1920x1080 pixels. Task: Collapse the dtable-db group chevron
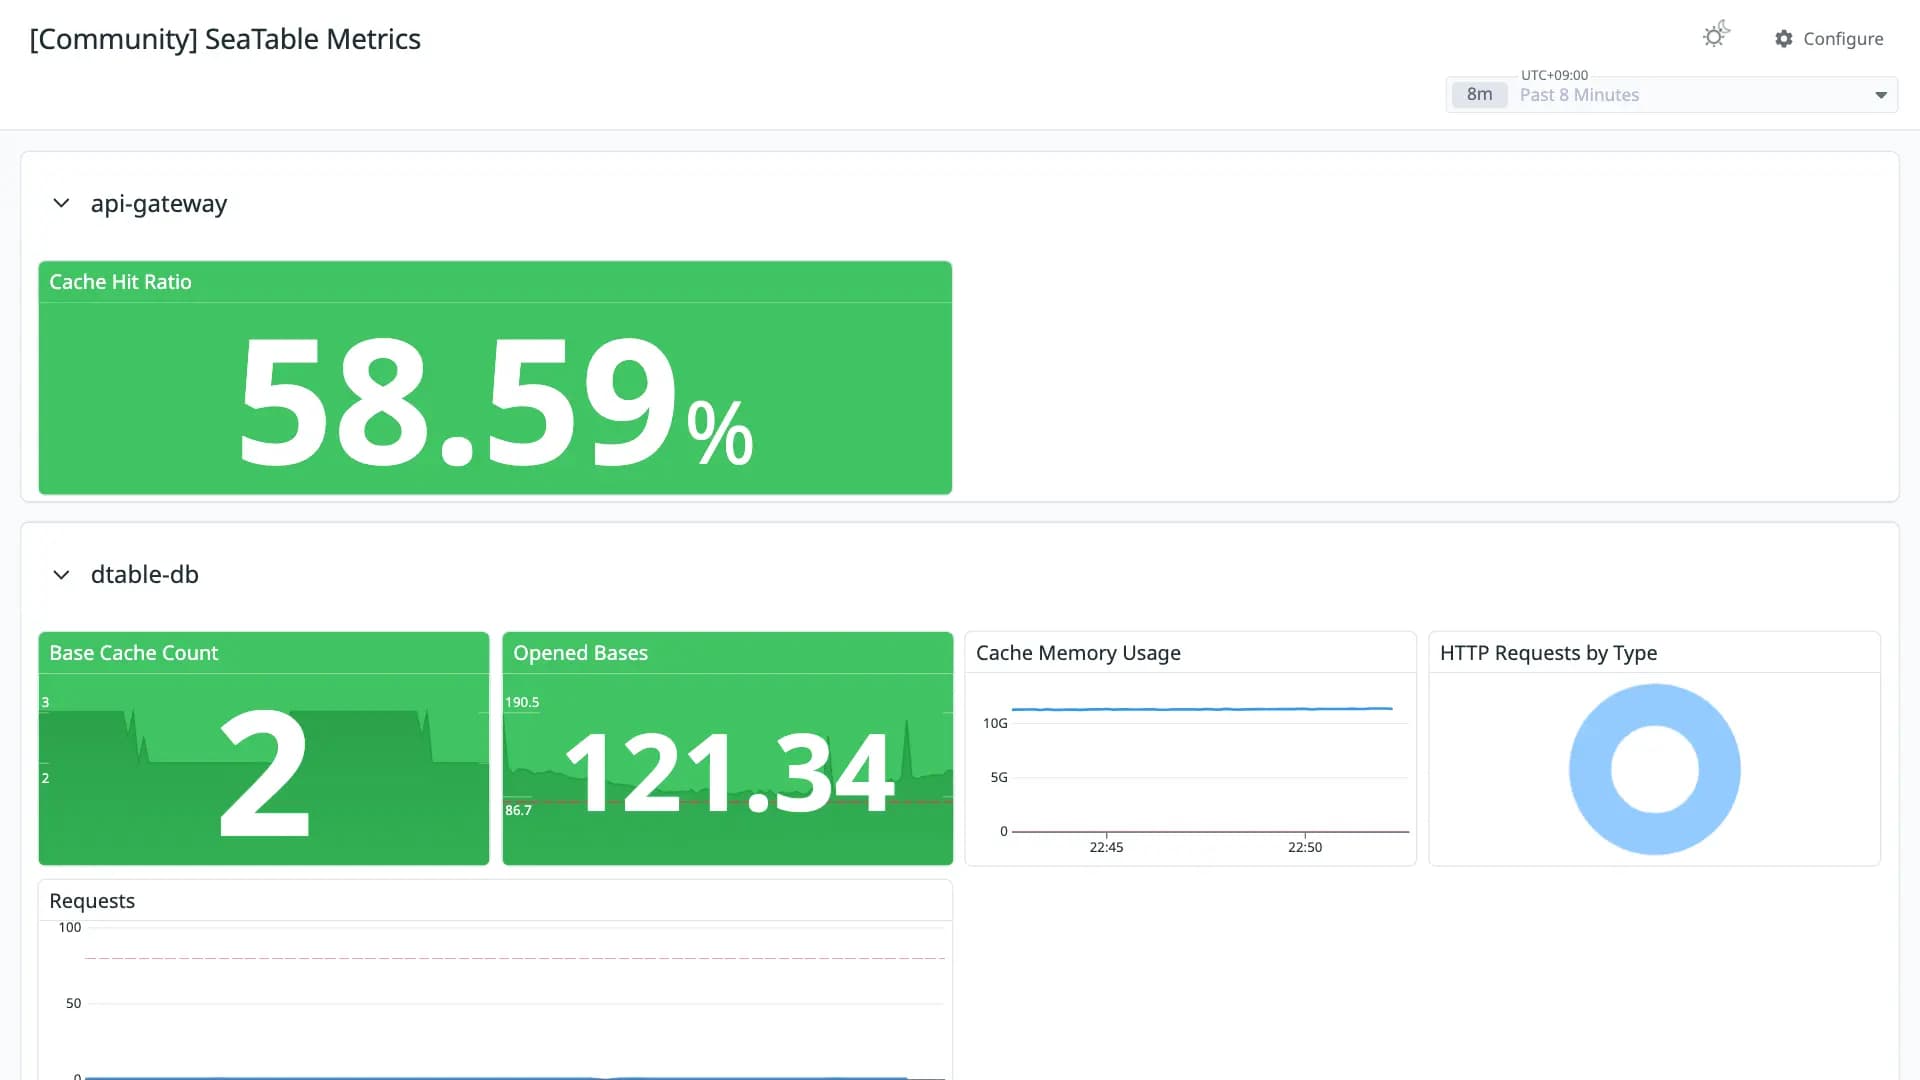61,575
